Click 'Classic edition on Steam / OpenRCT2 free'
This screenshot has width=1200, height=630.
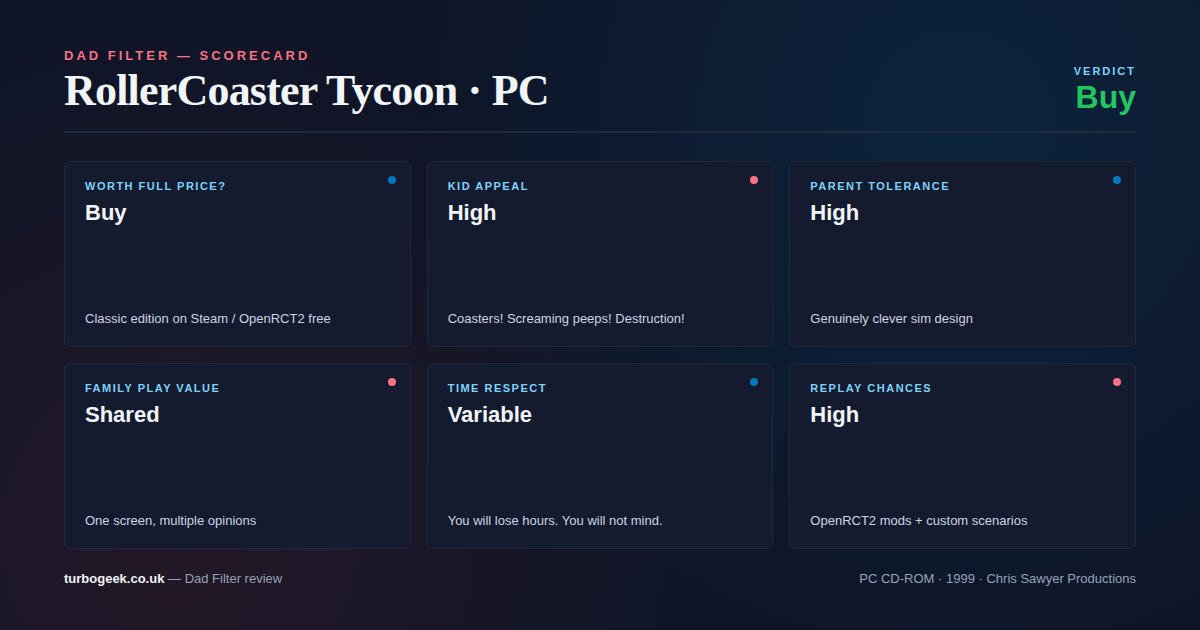click(208, 319)
